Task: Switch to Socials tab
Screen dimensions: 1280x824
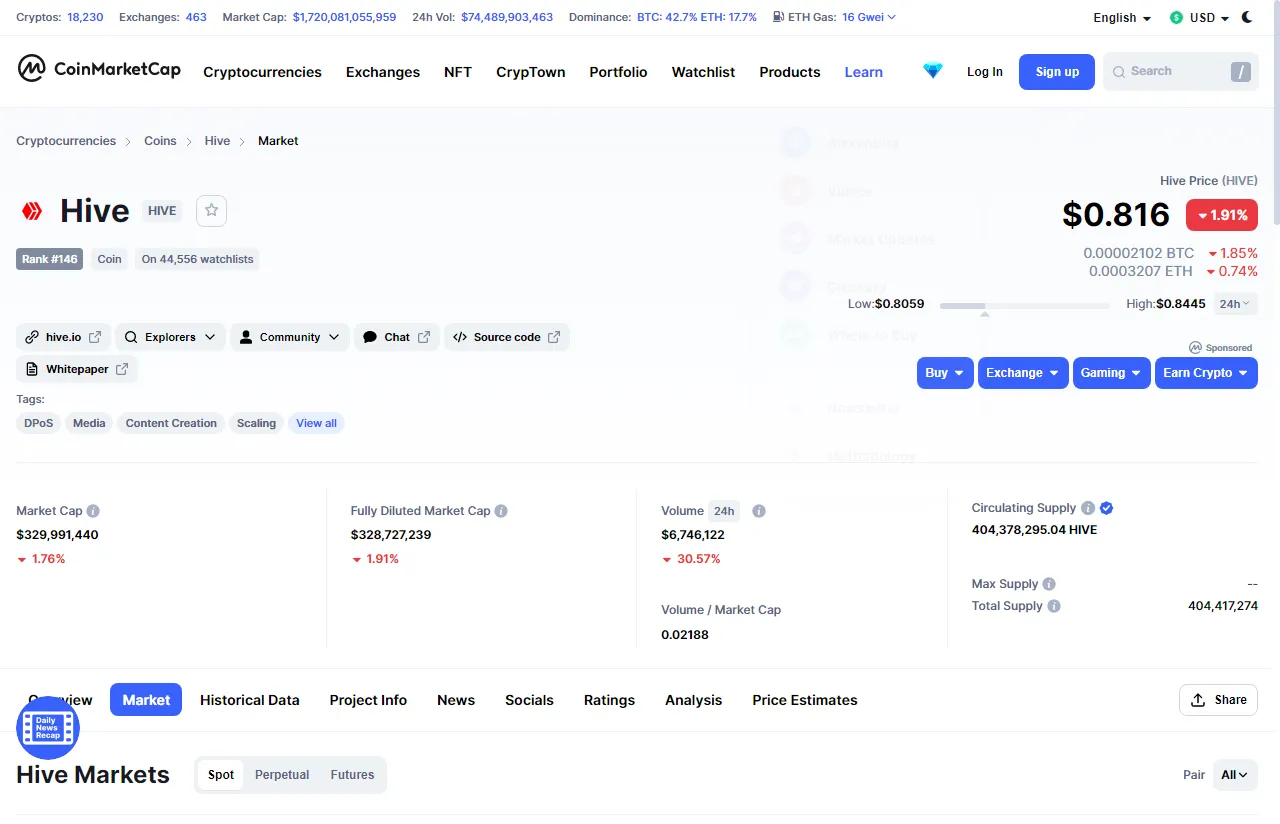Action: click(529, 700)
